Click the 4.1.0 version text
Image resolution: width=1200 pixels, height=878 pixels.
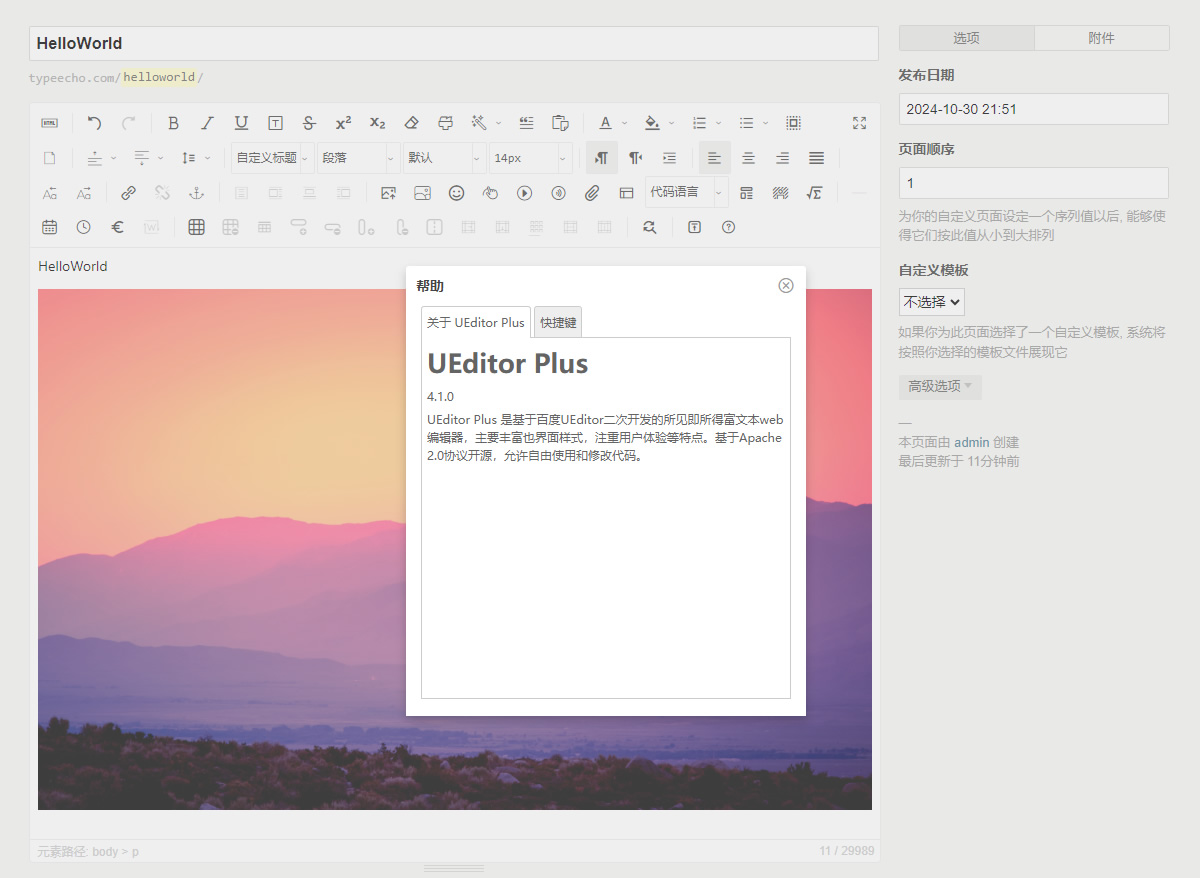point(440,397)
